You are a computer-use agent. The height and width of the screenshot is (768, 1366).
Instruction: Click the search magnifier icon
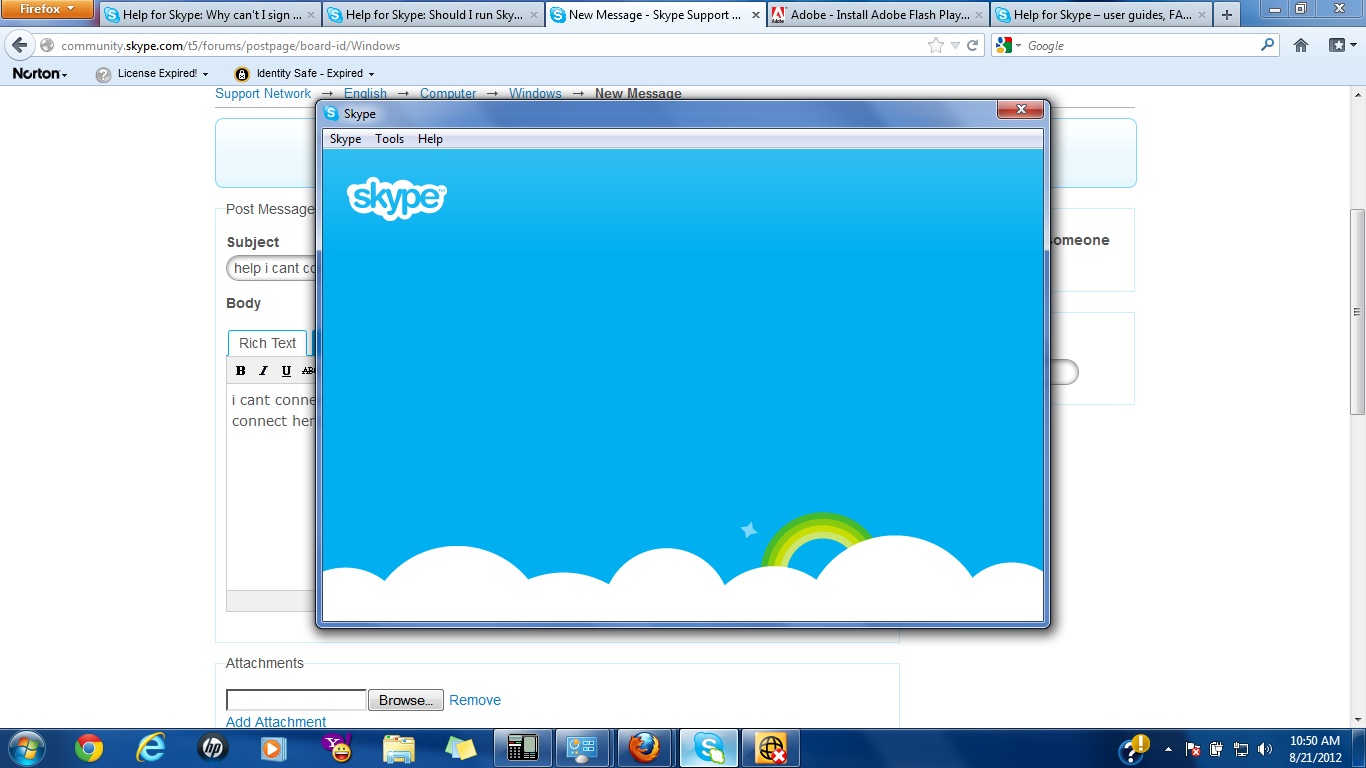coord(1268,45)
